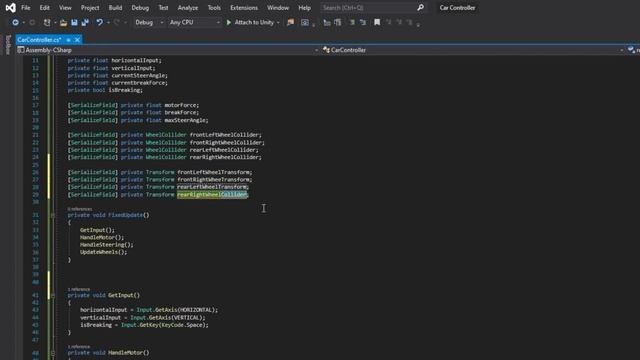Open the Tools menu
This screenshot has width=640, height=360.
214,8
